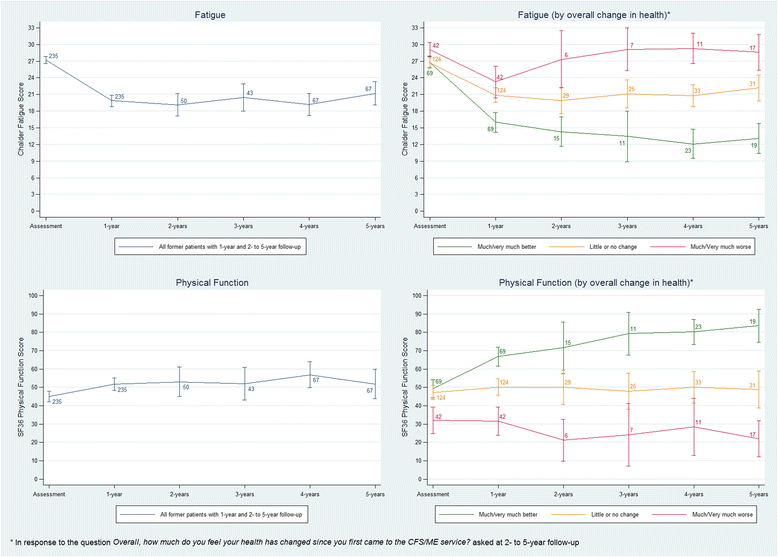Click orange label 31 at 5-years in Fatigue by-health chart
This screenshot has width=778, height=557.
(752, 83)
